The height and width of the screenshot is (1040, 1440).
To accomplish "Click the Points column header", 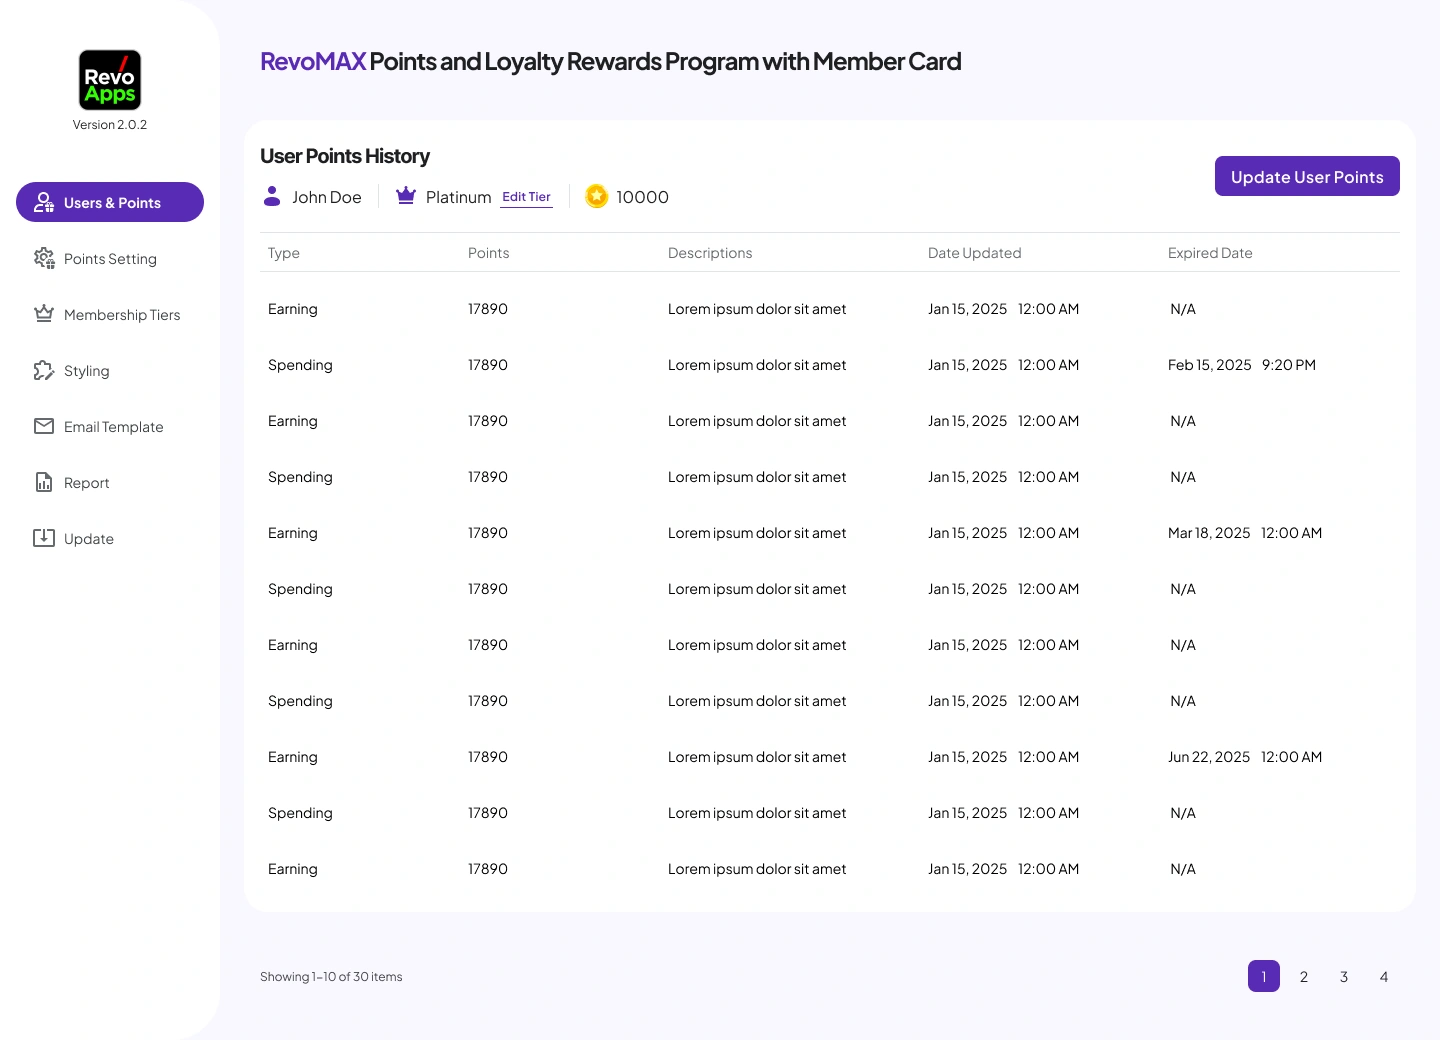I will [x=489, y=253].
